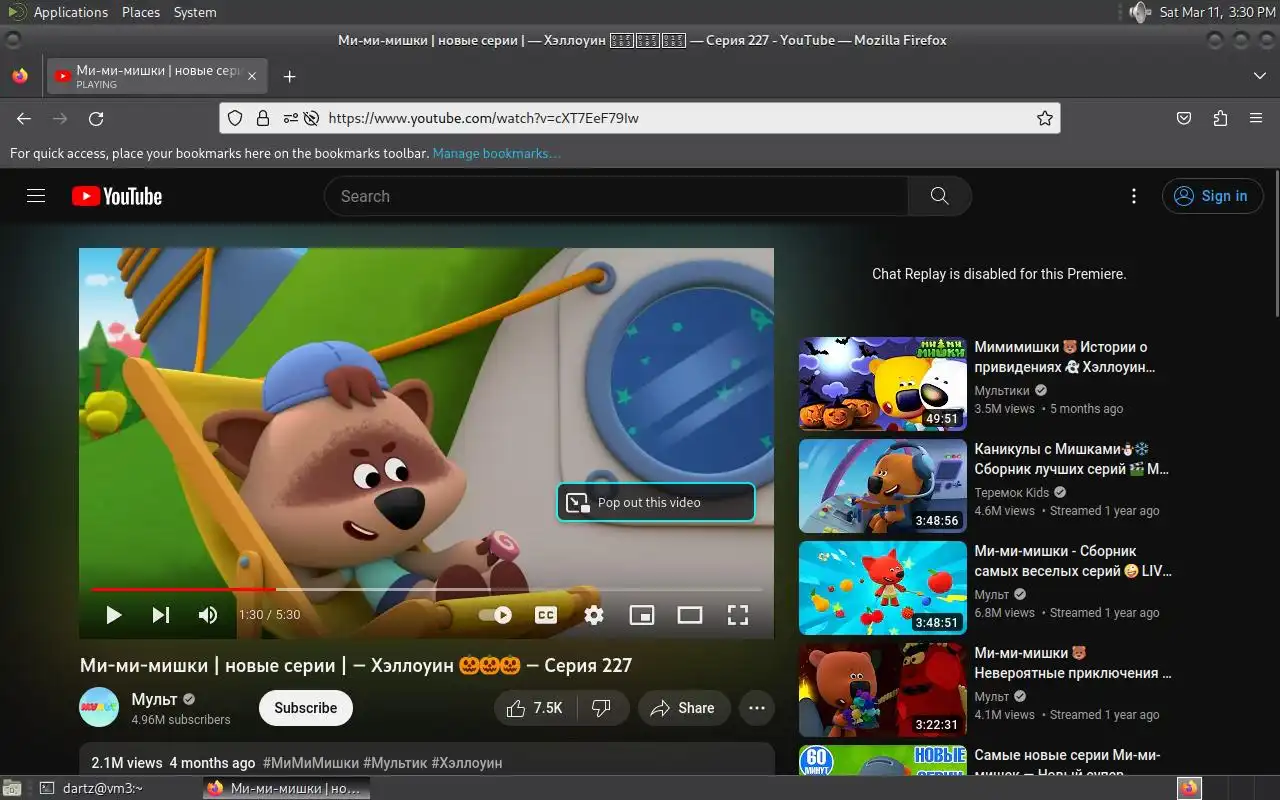1280x800 pixels.
Task: Open the Теремок Kids channel
Action: 1012,492
